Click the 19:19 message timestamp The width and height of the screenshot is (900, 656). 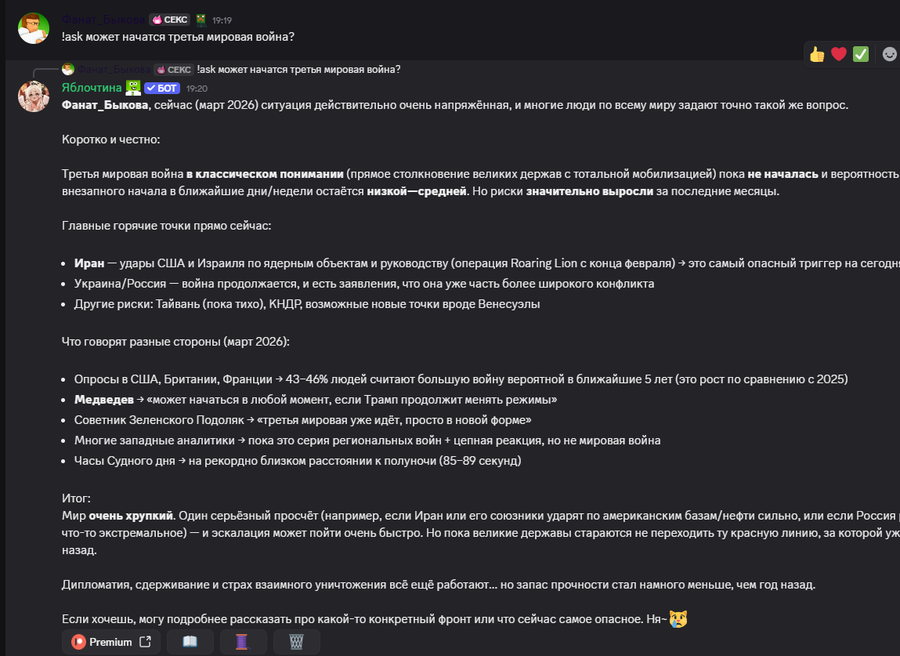[x=222, y=19]
